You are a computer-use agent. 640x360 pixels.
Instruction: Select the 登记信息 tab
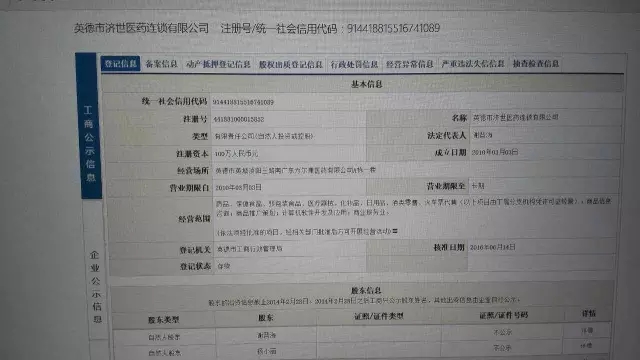coord(120,64)
